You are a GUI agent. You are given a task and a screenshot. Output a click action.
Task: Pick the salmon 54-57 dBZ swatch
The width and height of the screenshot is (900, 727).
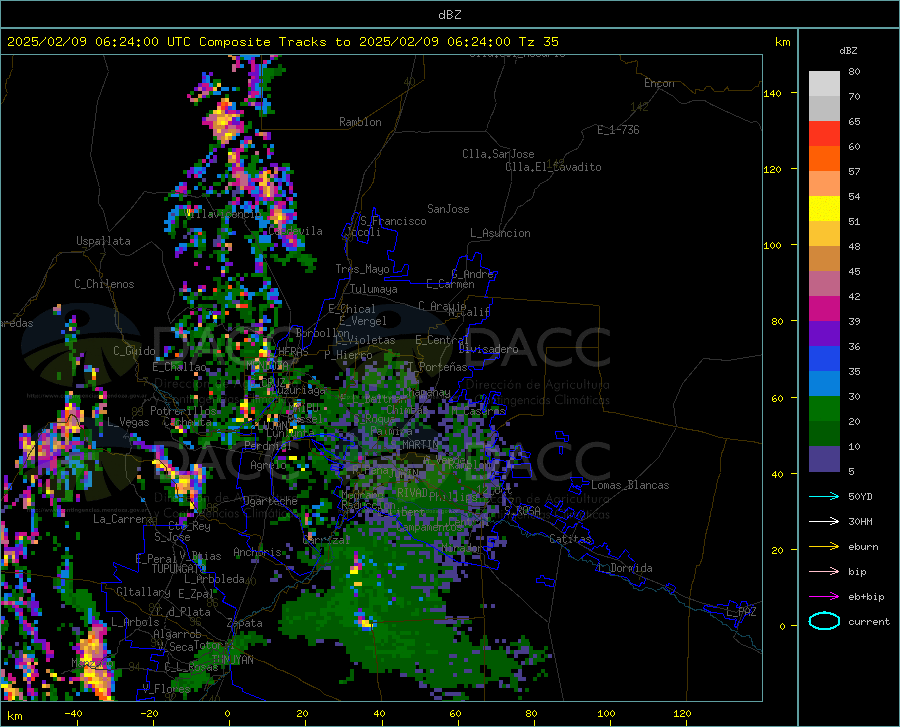824,184
